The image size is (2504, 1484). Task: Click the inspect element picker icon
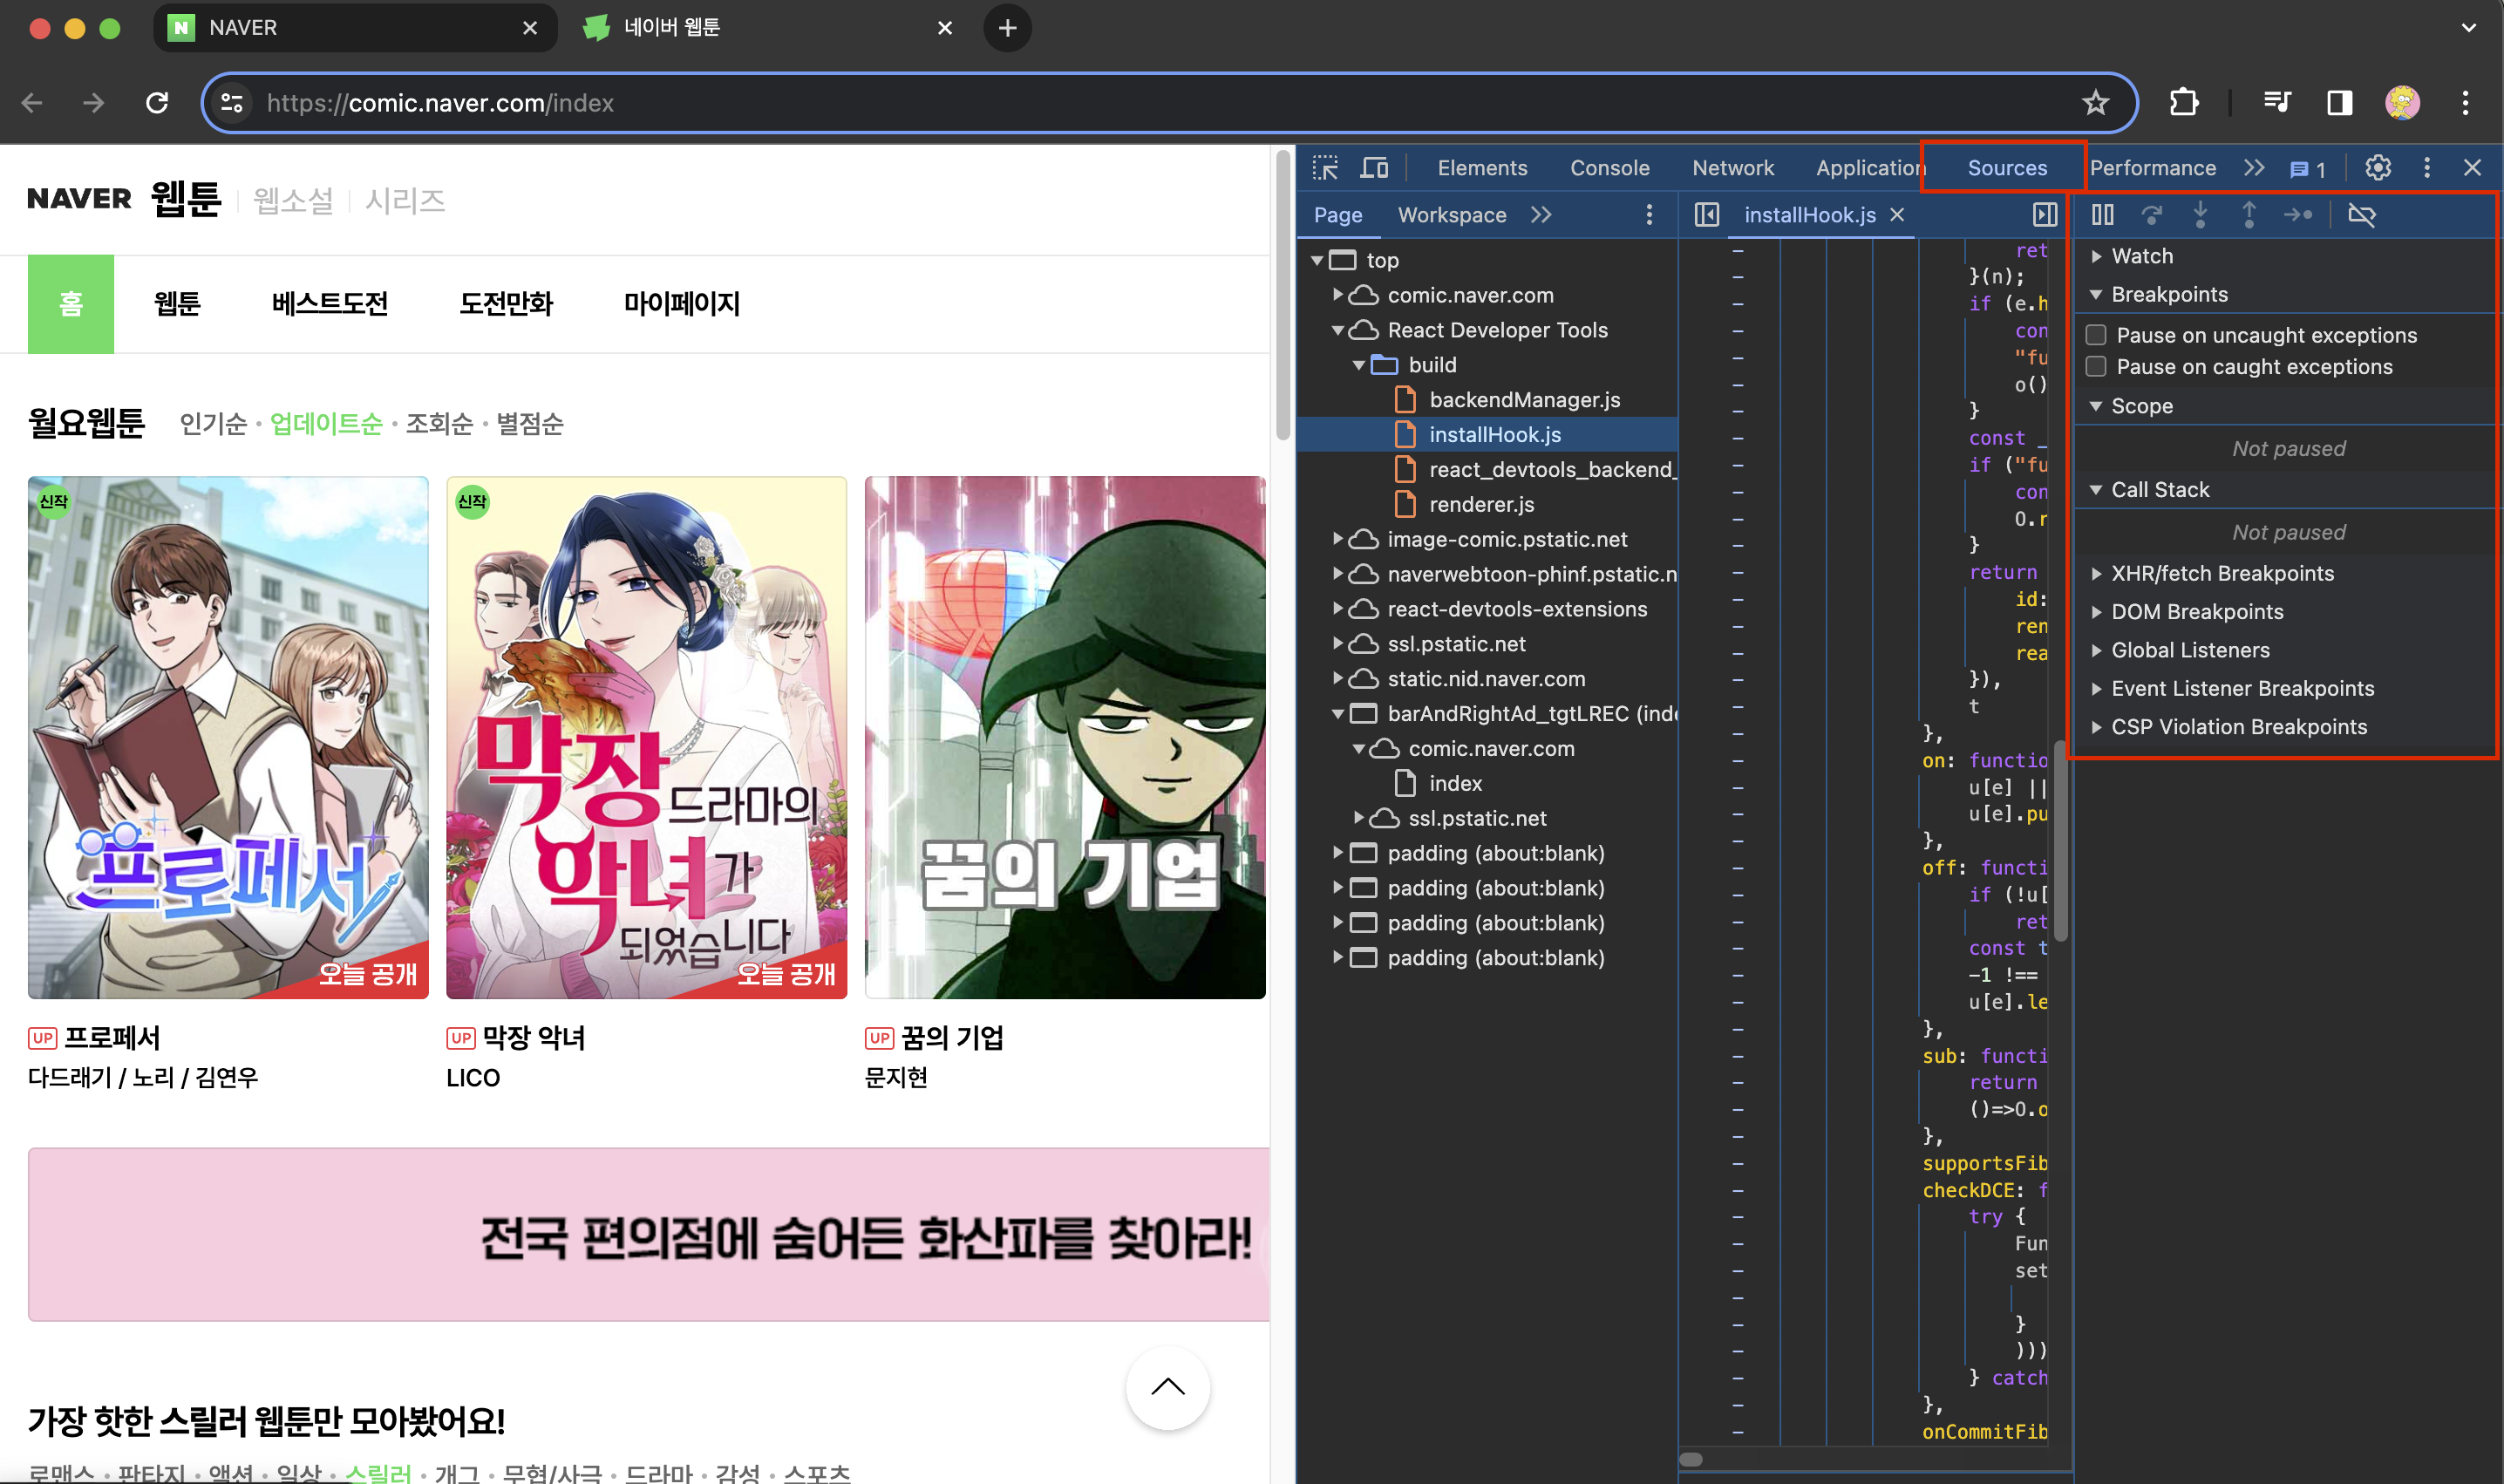[x=1325, y=168]
